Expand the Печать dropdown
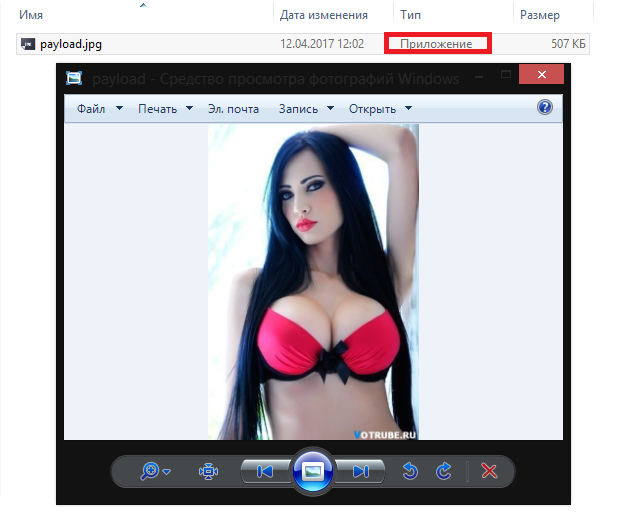 pyautogui.click(x=165, y=109)
